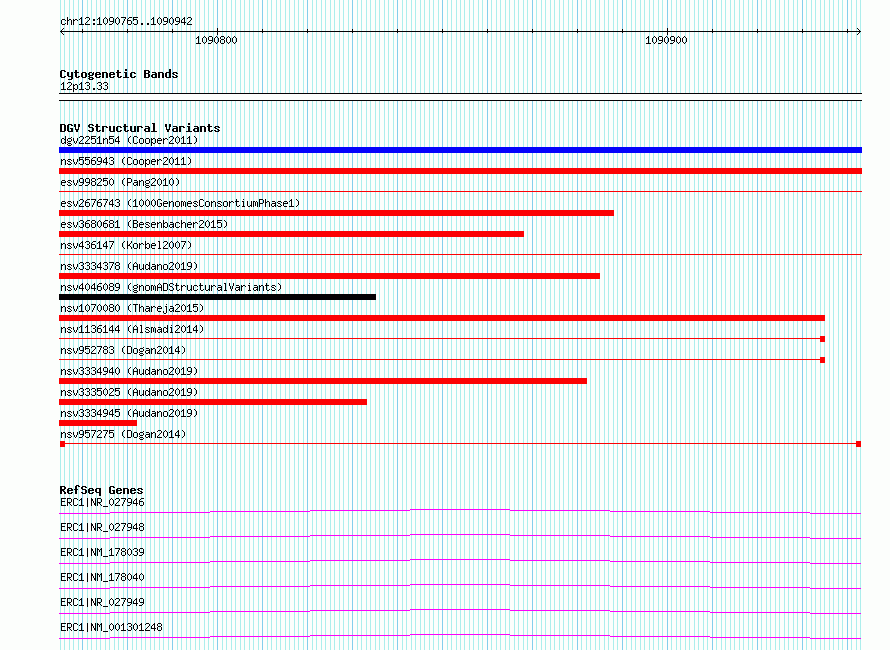
Task: Open the DGV Structural Variants track title
Action: (x=140, y=128)
